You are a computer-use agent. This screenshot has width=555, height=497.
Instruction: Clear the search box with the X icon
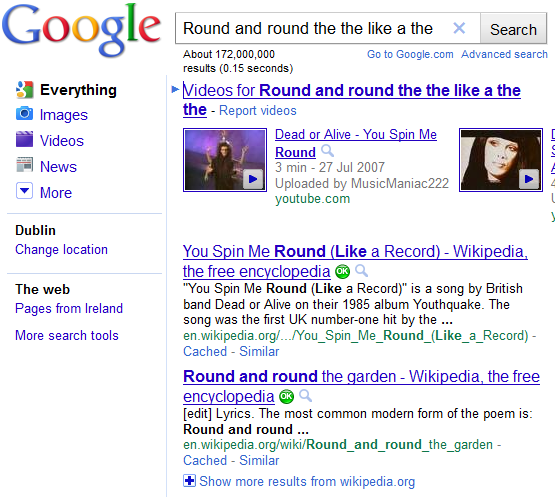459,28
